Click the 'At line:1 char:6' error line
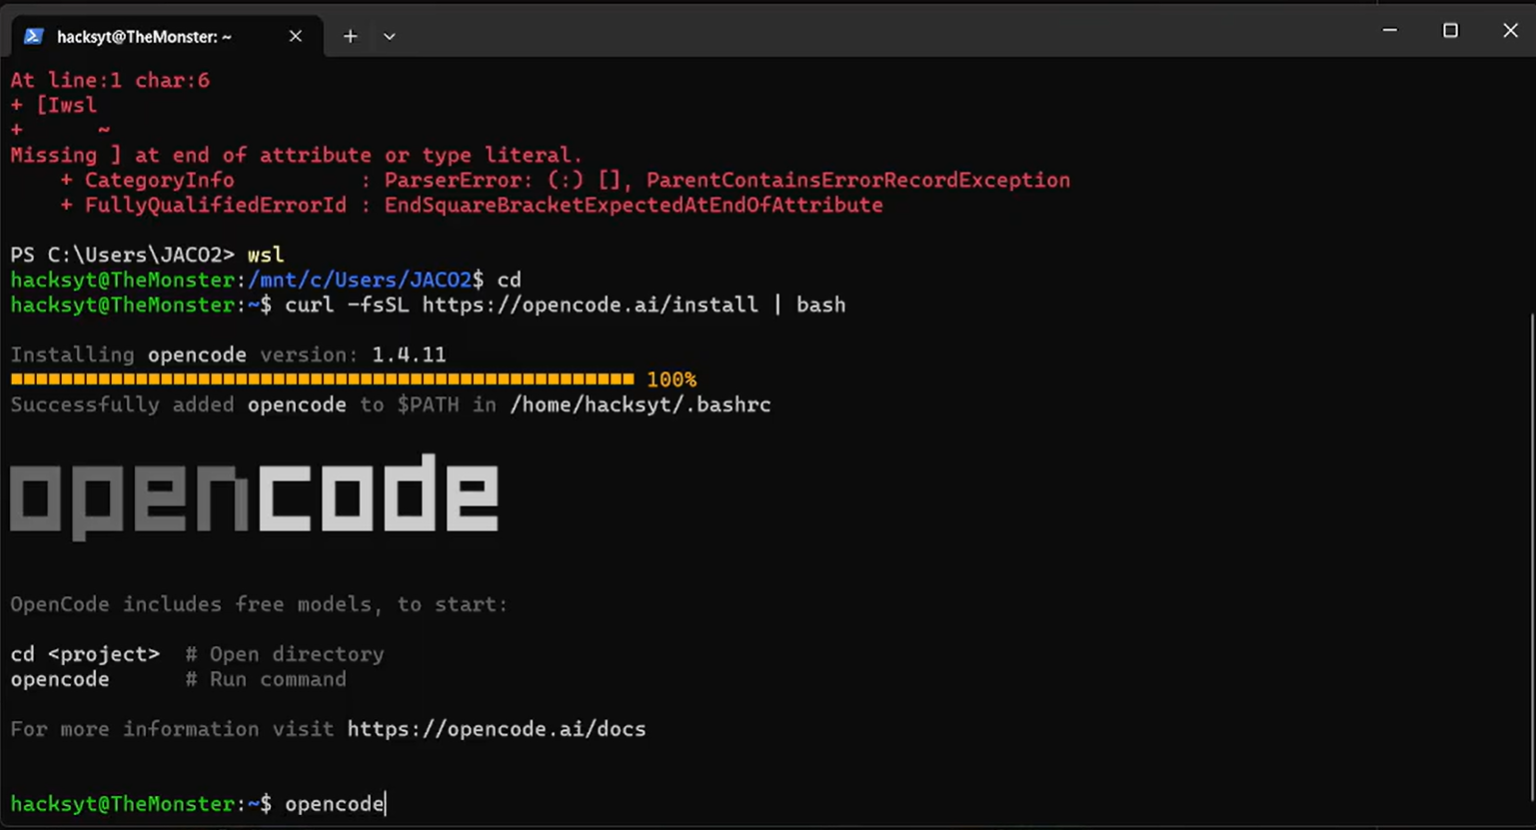This screenshot has width=1536, height=830. click(x=110, y=80)
